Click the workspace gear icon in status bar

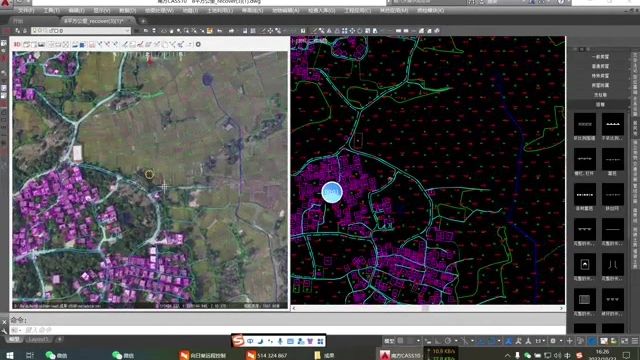tap(553, 341)
